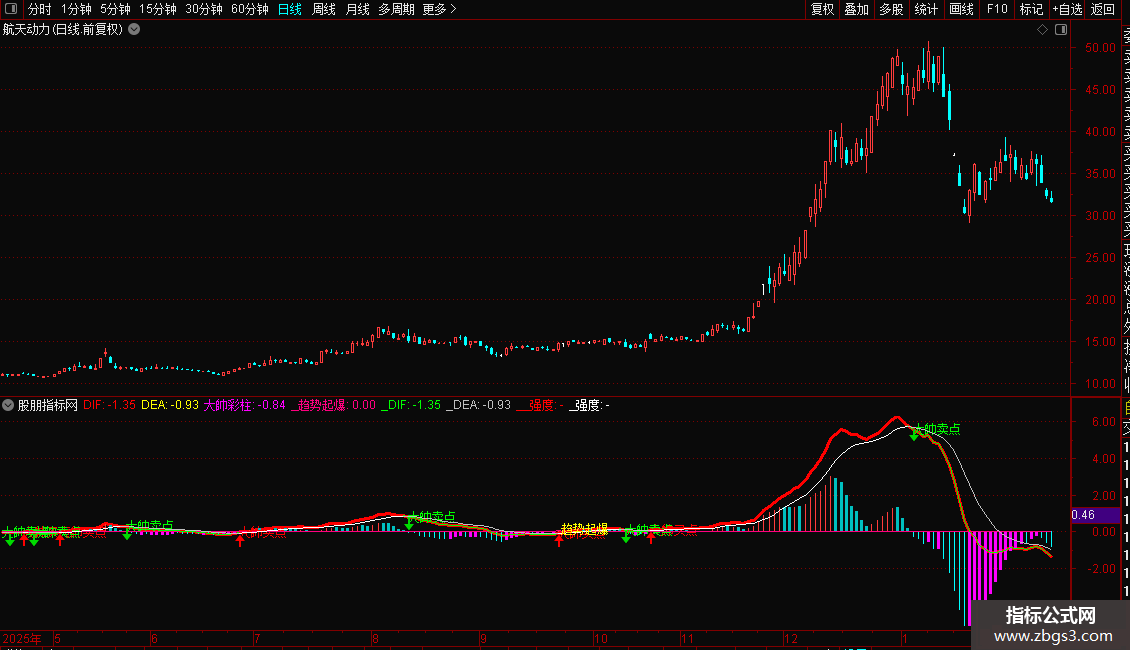Click the 返回 back button
The image size is (1130, 650).
point(1103,9)
